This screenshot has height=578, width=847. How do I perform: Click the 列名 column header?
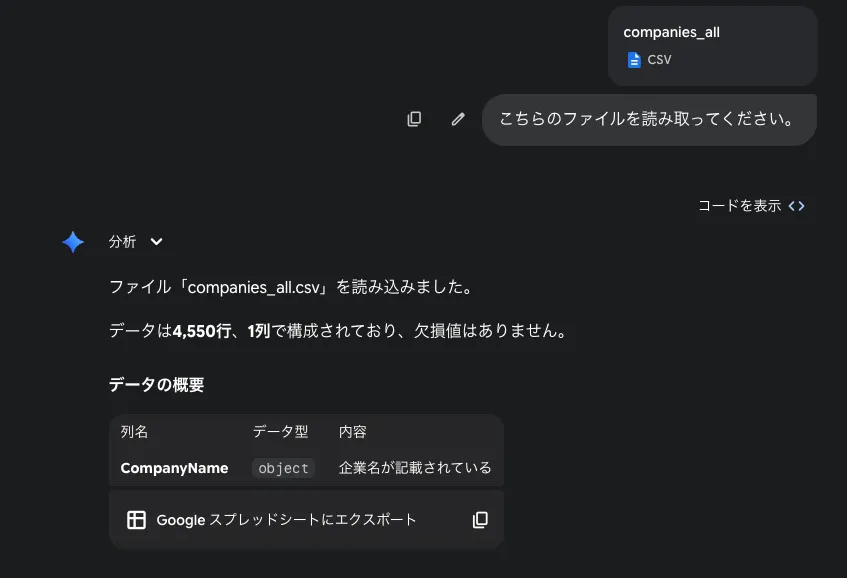134,431
